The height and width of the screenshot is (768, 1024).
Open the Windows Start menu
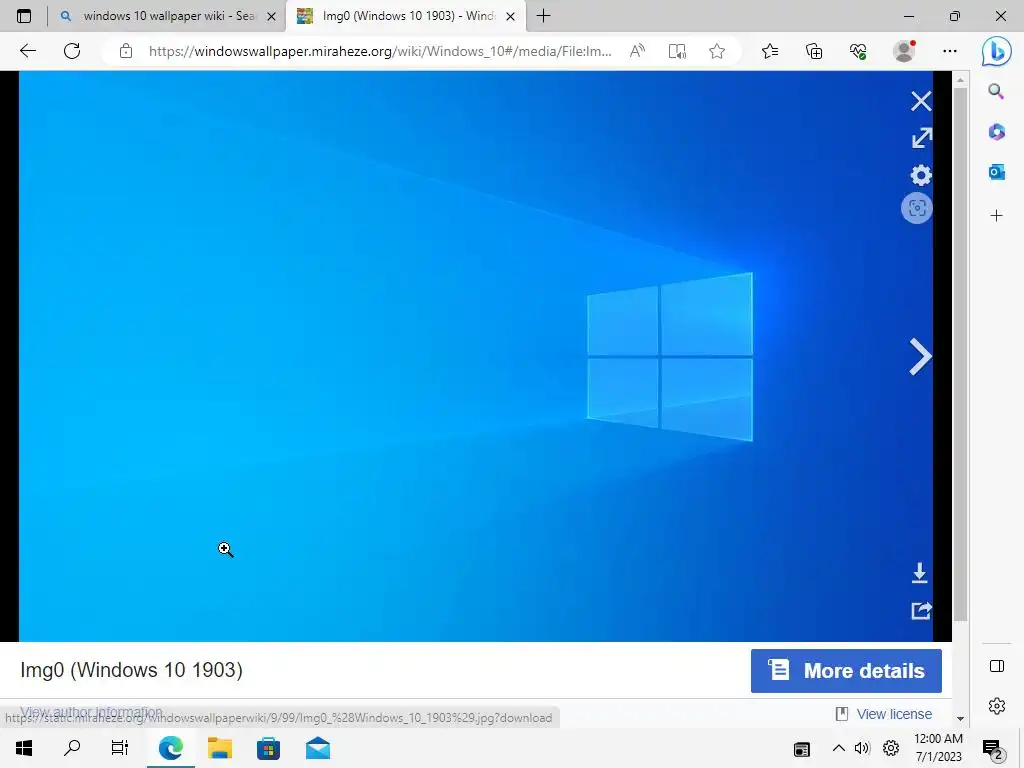(24, 748)
